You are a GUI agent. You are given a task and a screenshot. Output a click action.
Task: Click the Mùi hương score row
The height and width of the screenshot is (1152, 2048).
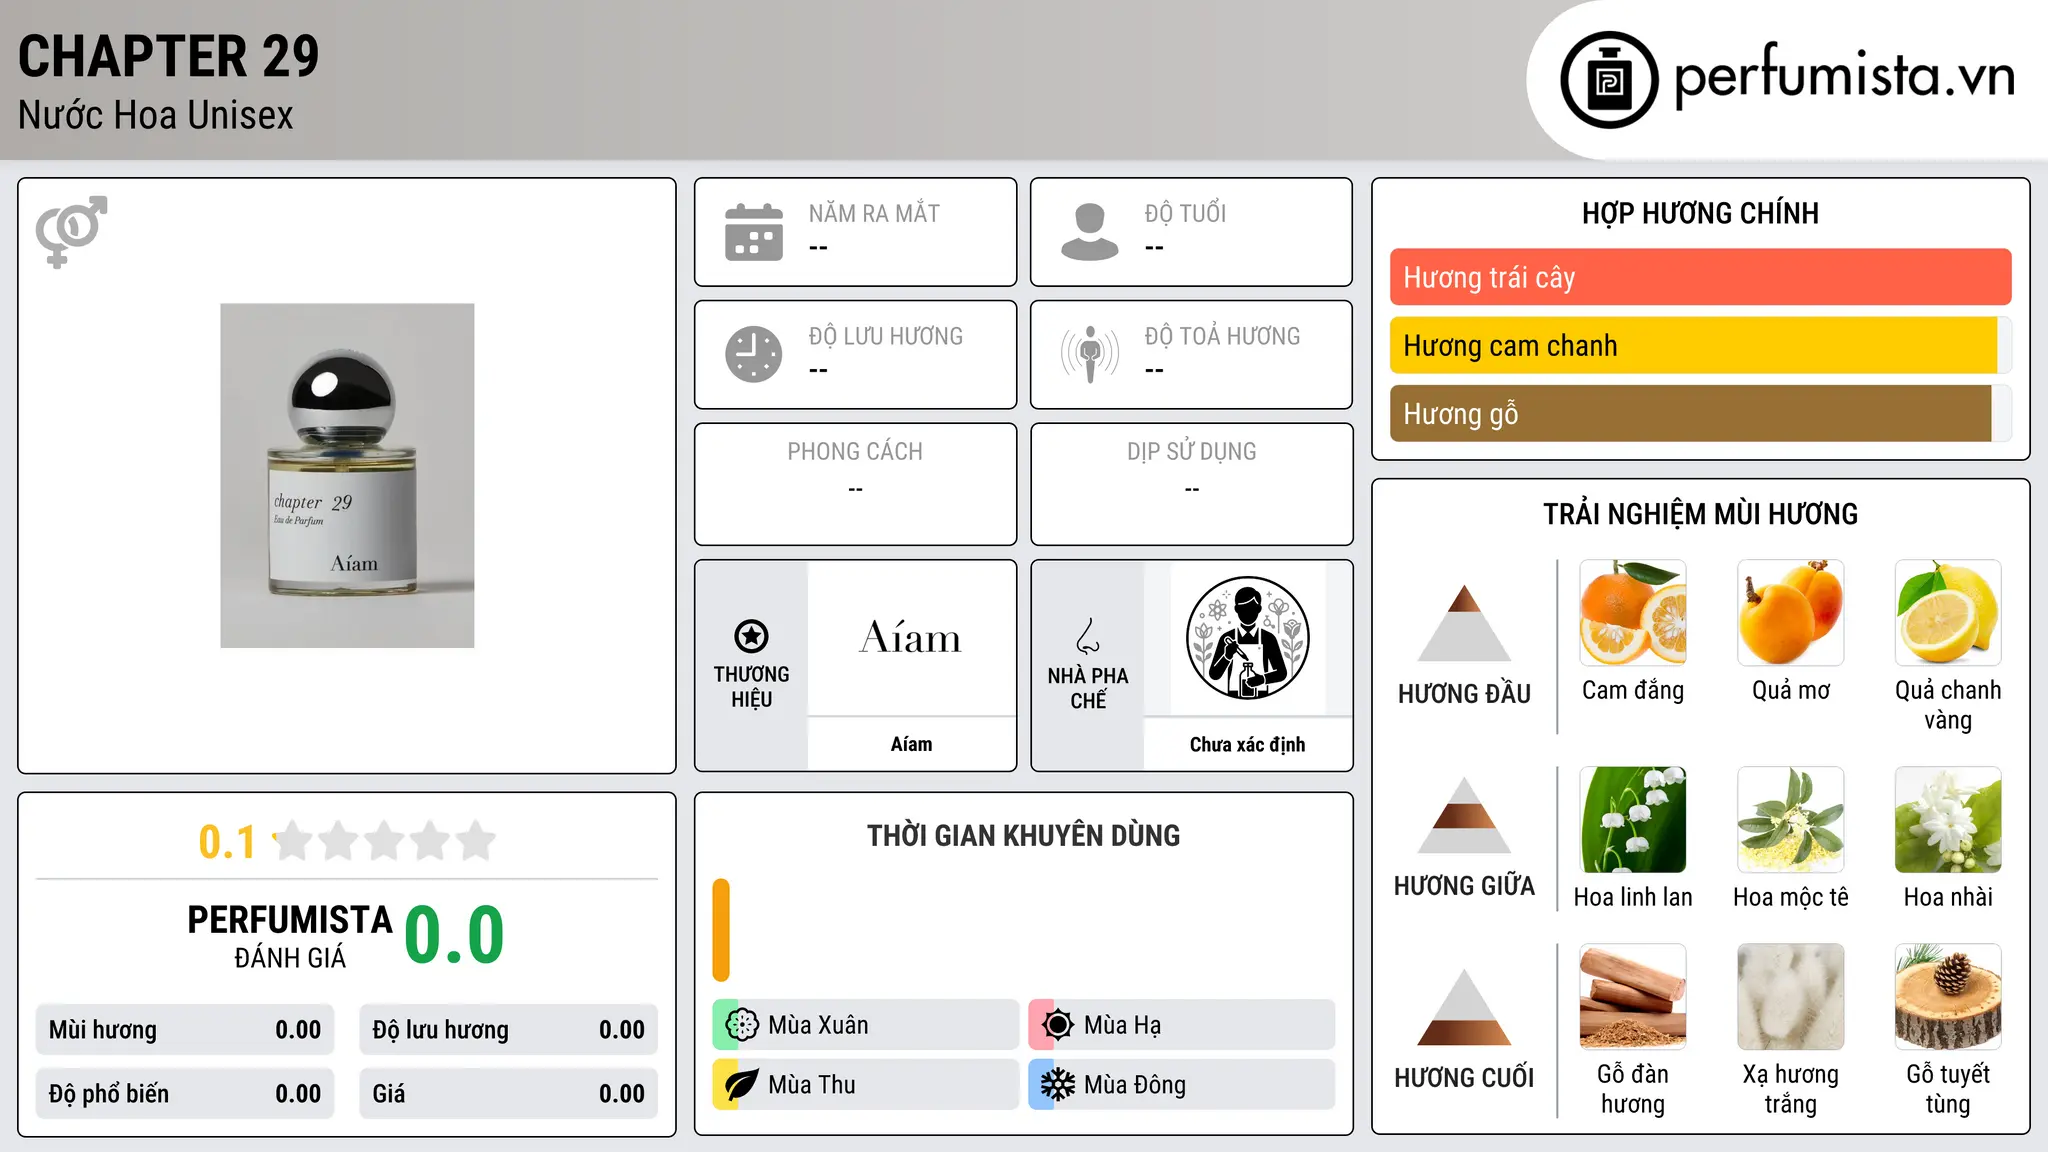[x=185, y=1030]
